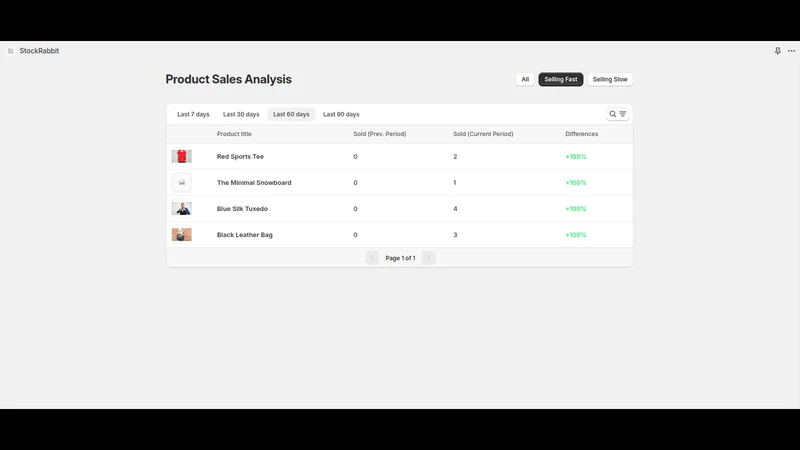Switch to Last 60 days tab
The width and height of the screenshot is (800, 450).
[x=291, y=114]
